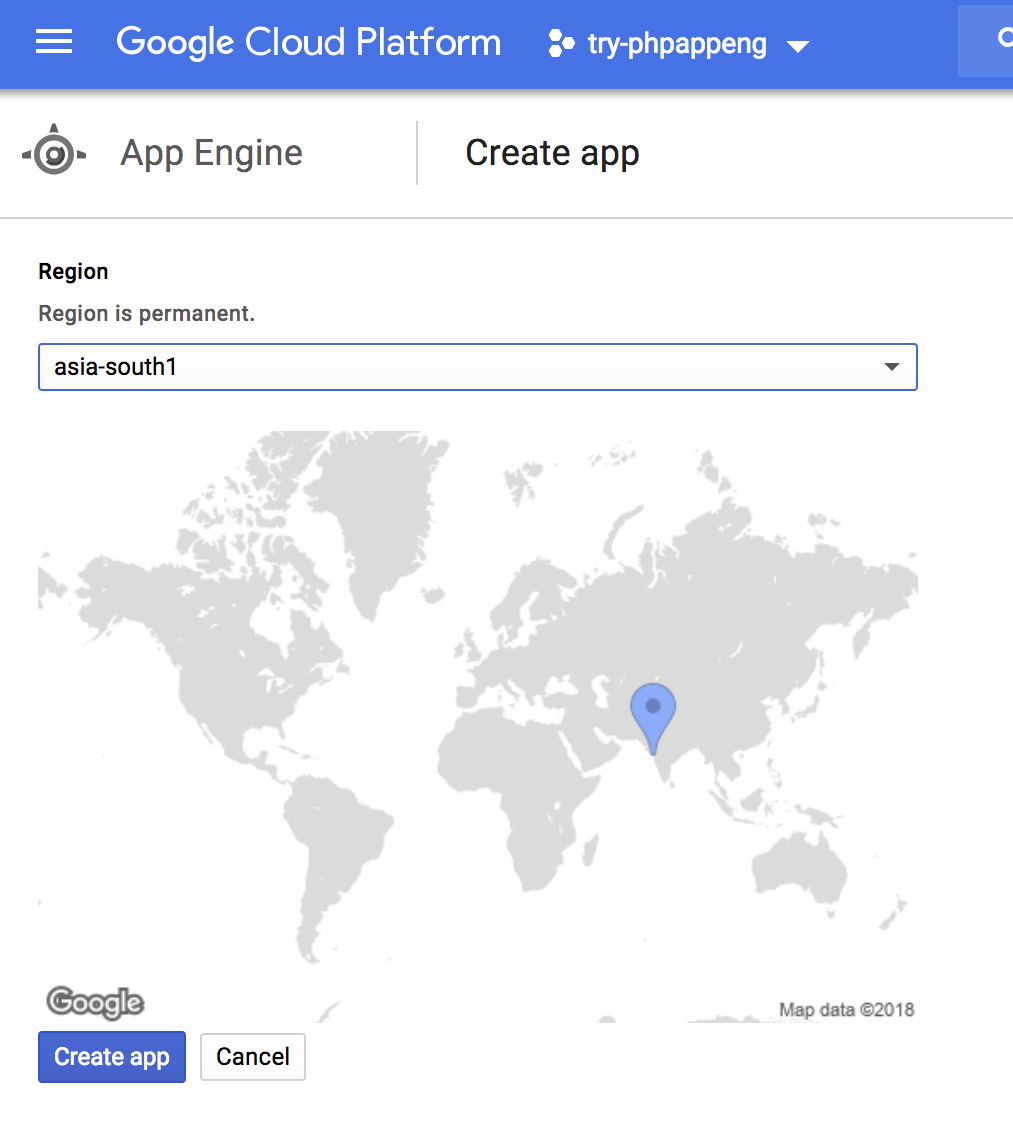Image resolution: width=1013 pixels, height=1128 pixels.
Task: Click the Create app button
Action: (x=112, y=1057)
